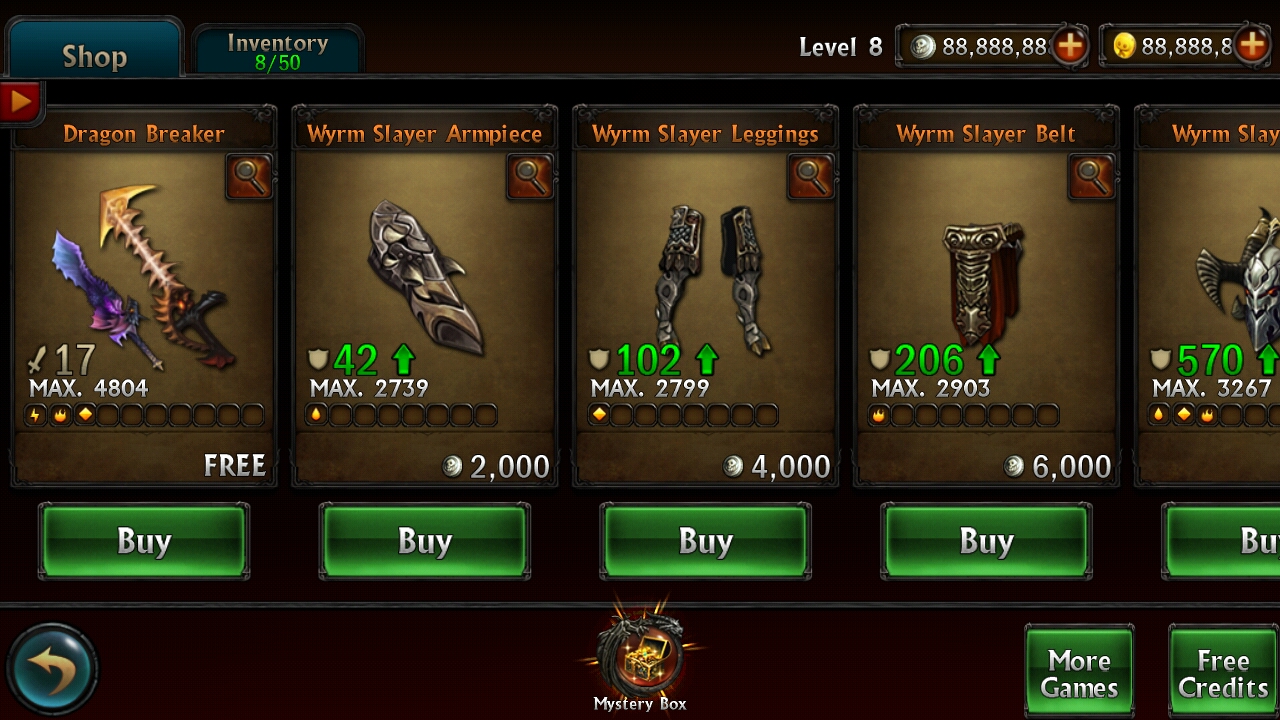The width and height of the screenshot is (1280, 720).
Task: Open magnifier on Wyrm Slayer Armpiece
Action: pyautogui.click(x=529, y=177)
